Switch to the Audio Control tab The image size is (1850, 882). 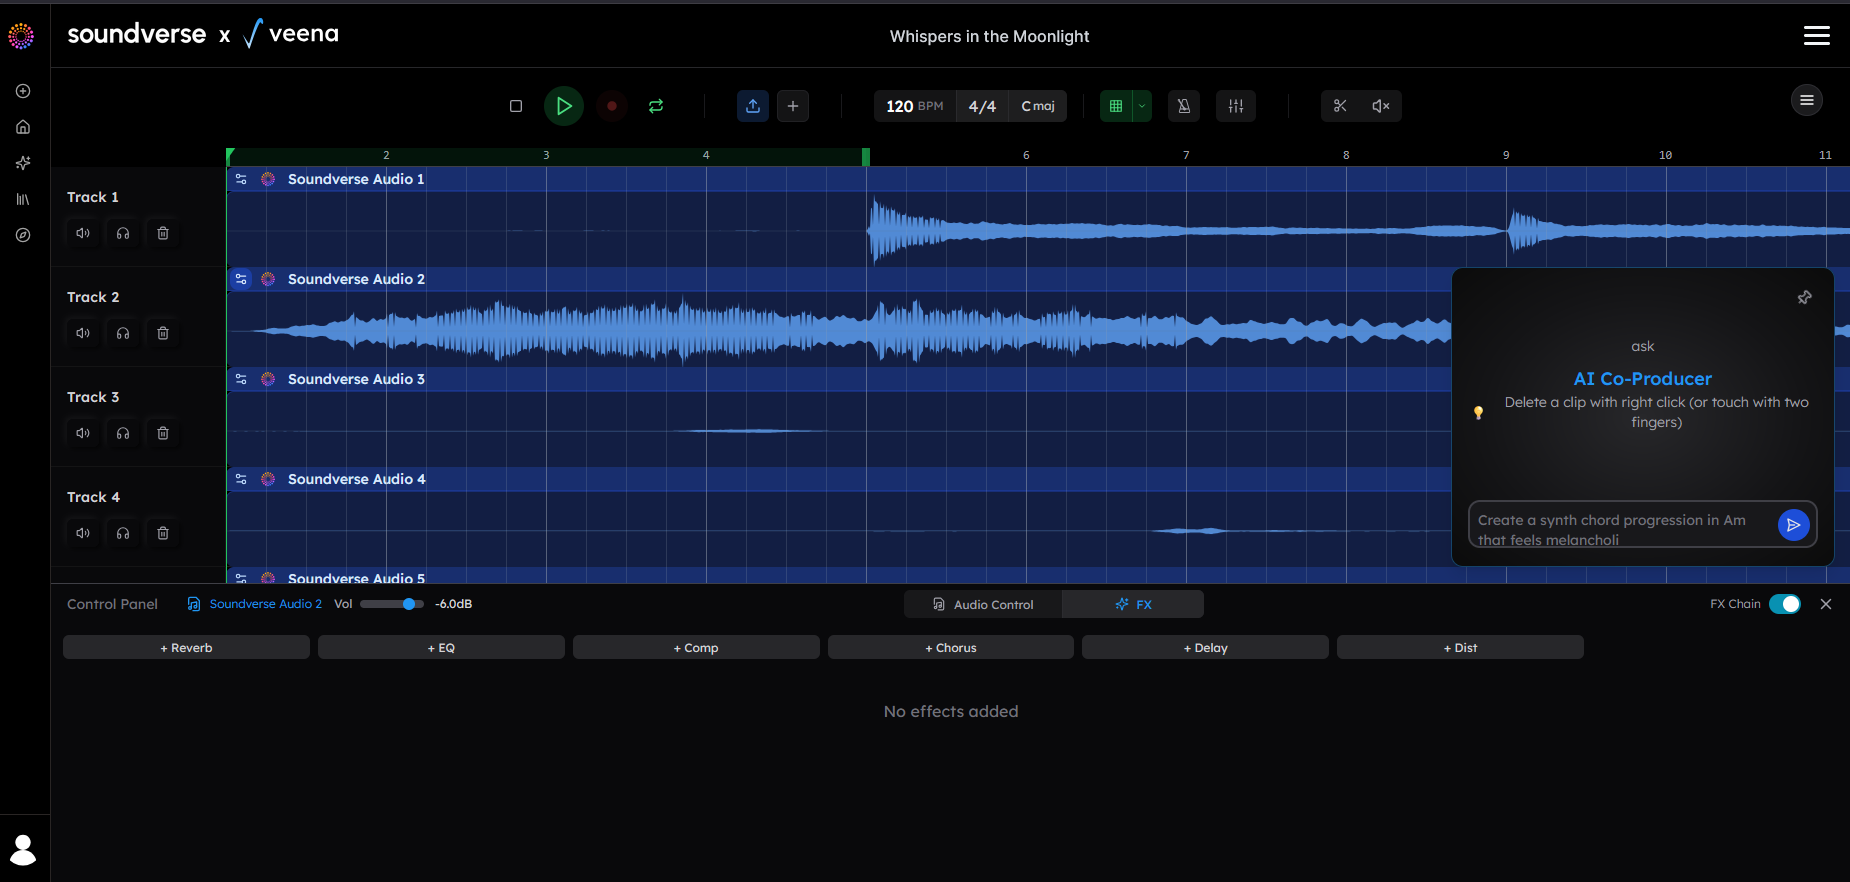(983, 604)
